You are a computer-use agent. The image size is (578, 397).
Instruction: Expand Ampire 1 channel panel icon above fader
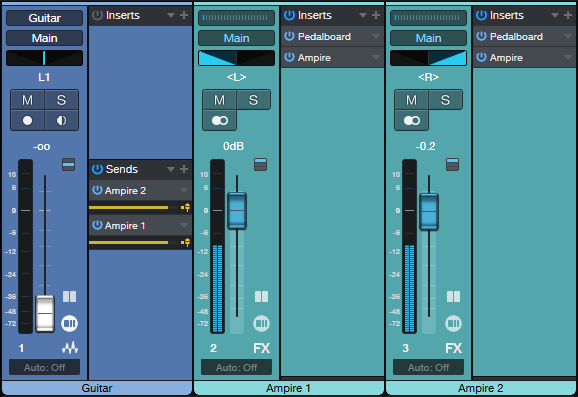tap(261, 164)
